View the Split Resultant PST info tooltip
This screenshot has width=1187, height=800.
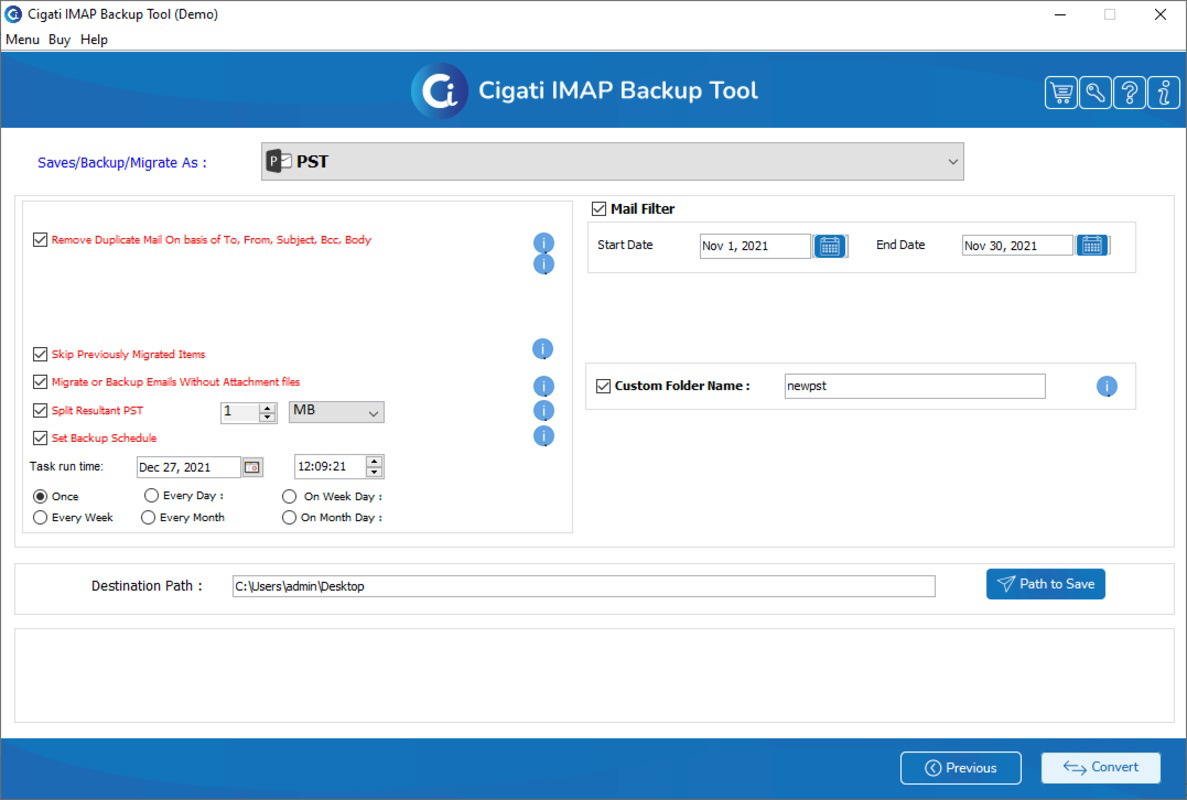click(x=544, y=411)
